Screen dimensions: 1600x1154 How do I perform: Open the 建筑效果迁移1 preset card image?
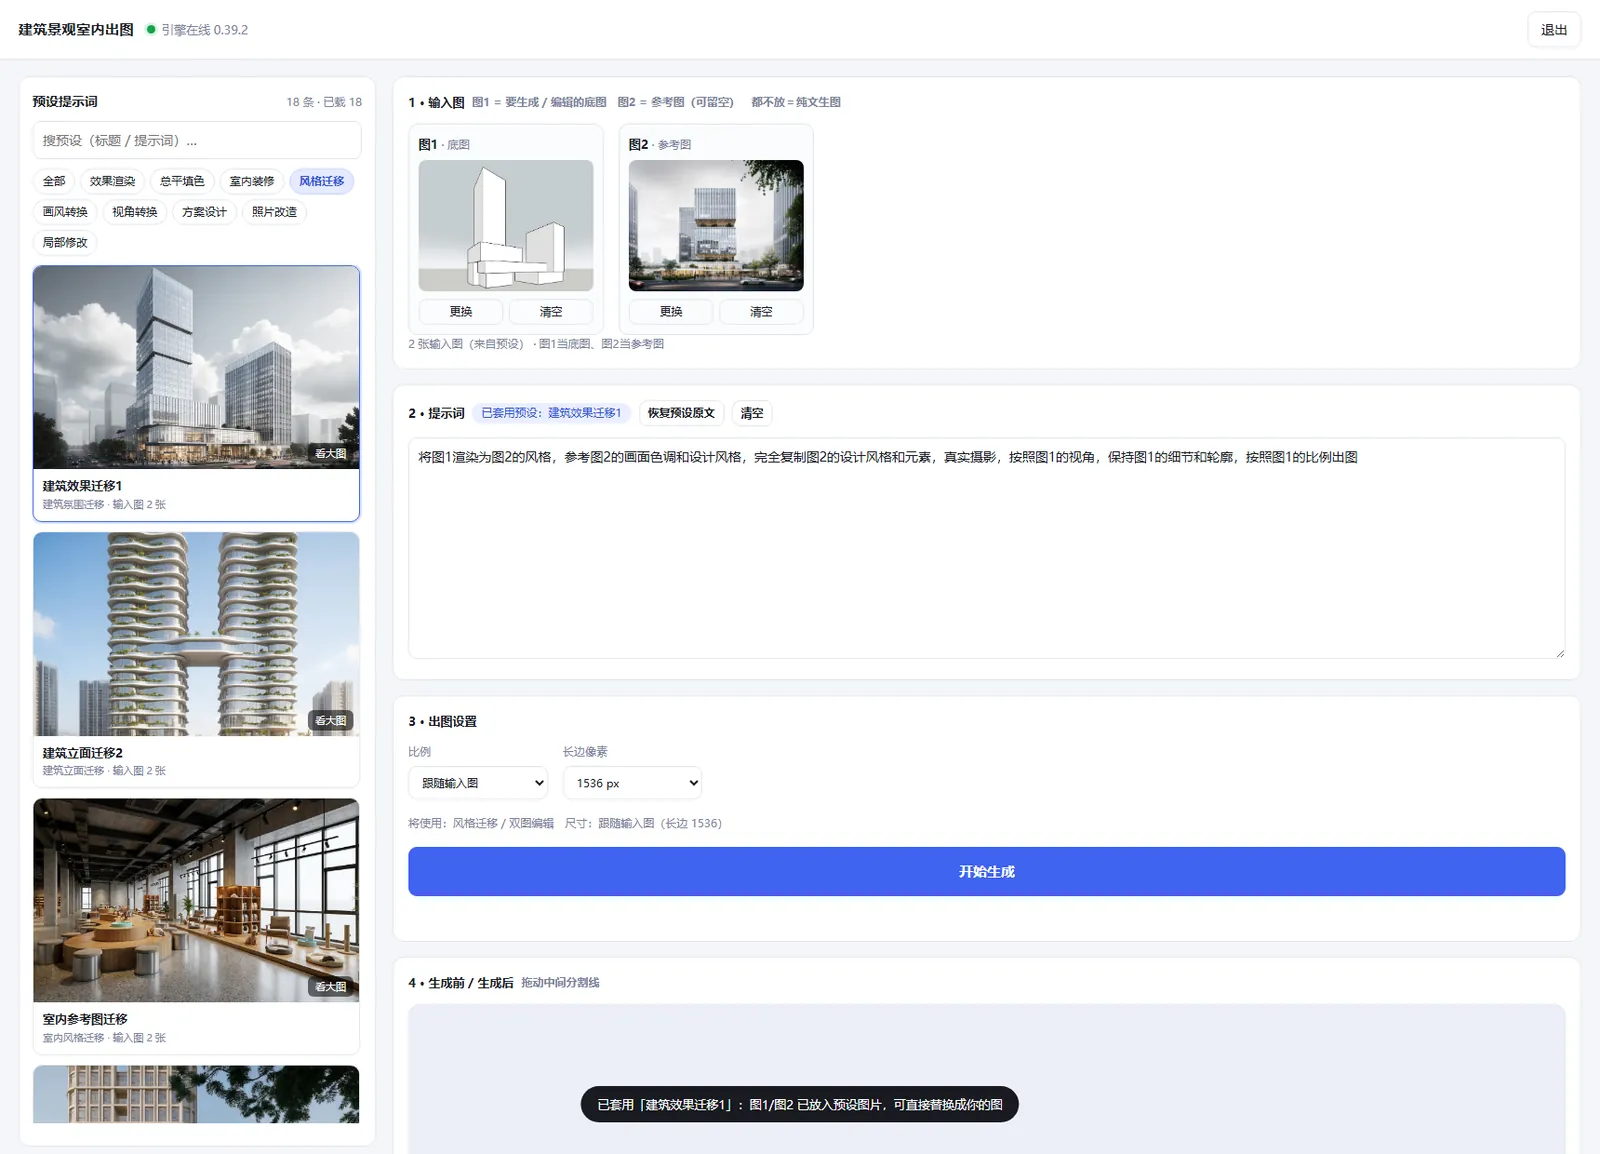coord(196,367)
